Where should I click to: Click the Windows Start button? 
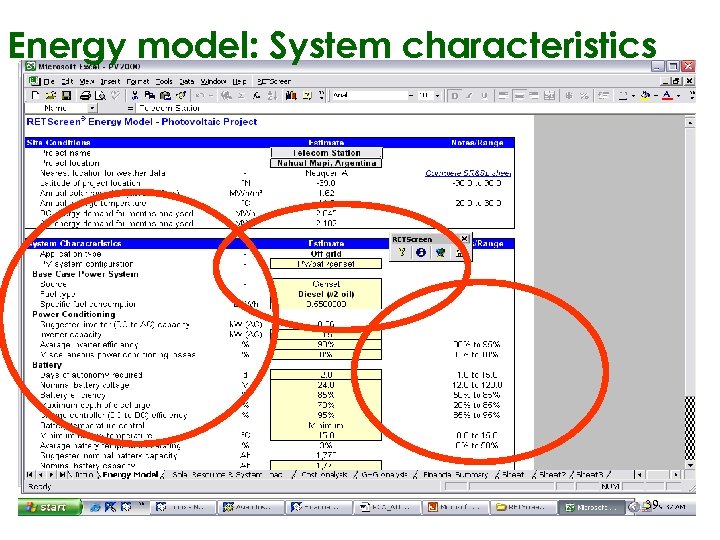(49, 507)
